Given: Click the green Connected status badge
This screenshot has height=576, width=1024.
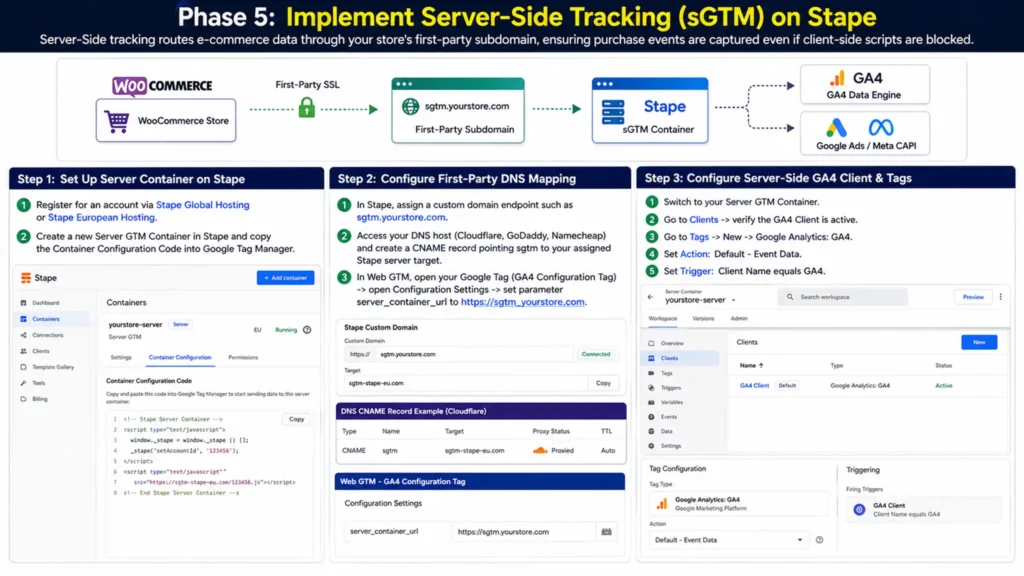Looking at the screenshot, I should click(x=596, y=355).
